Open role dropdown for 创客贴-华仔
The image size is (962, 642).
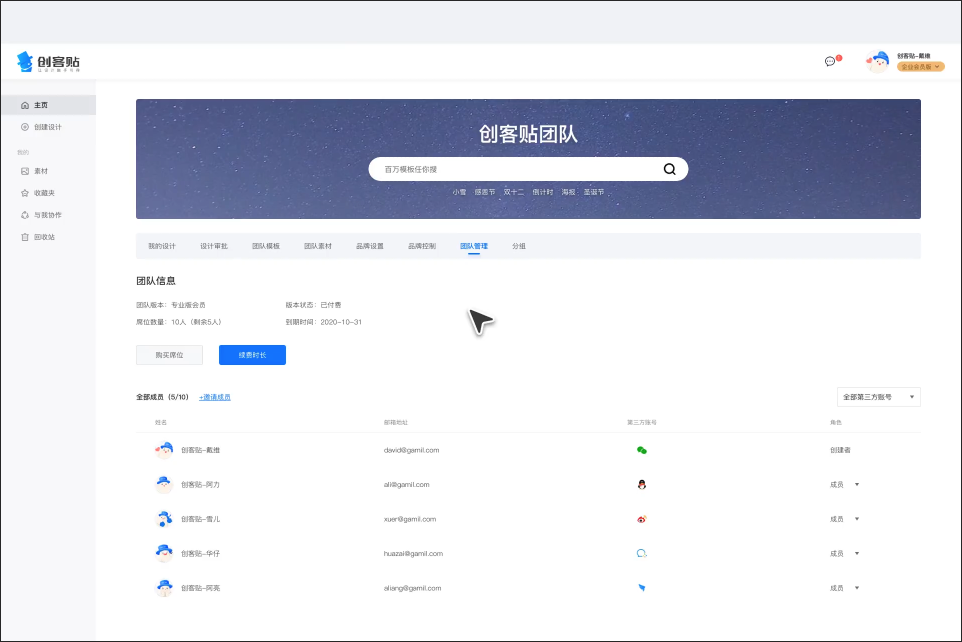856,553
